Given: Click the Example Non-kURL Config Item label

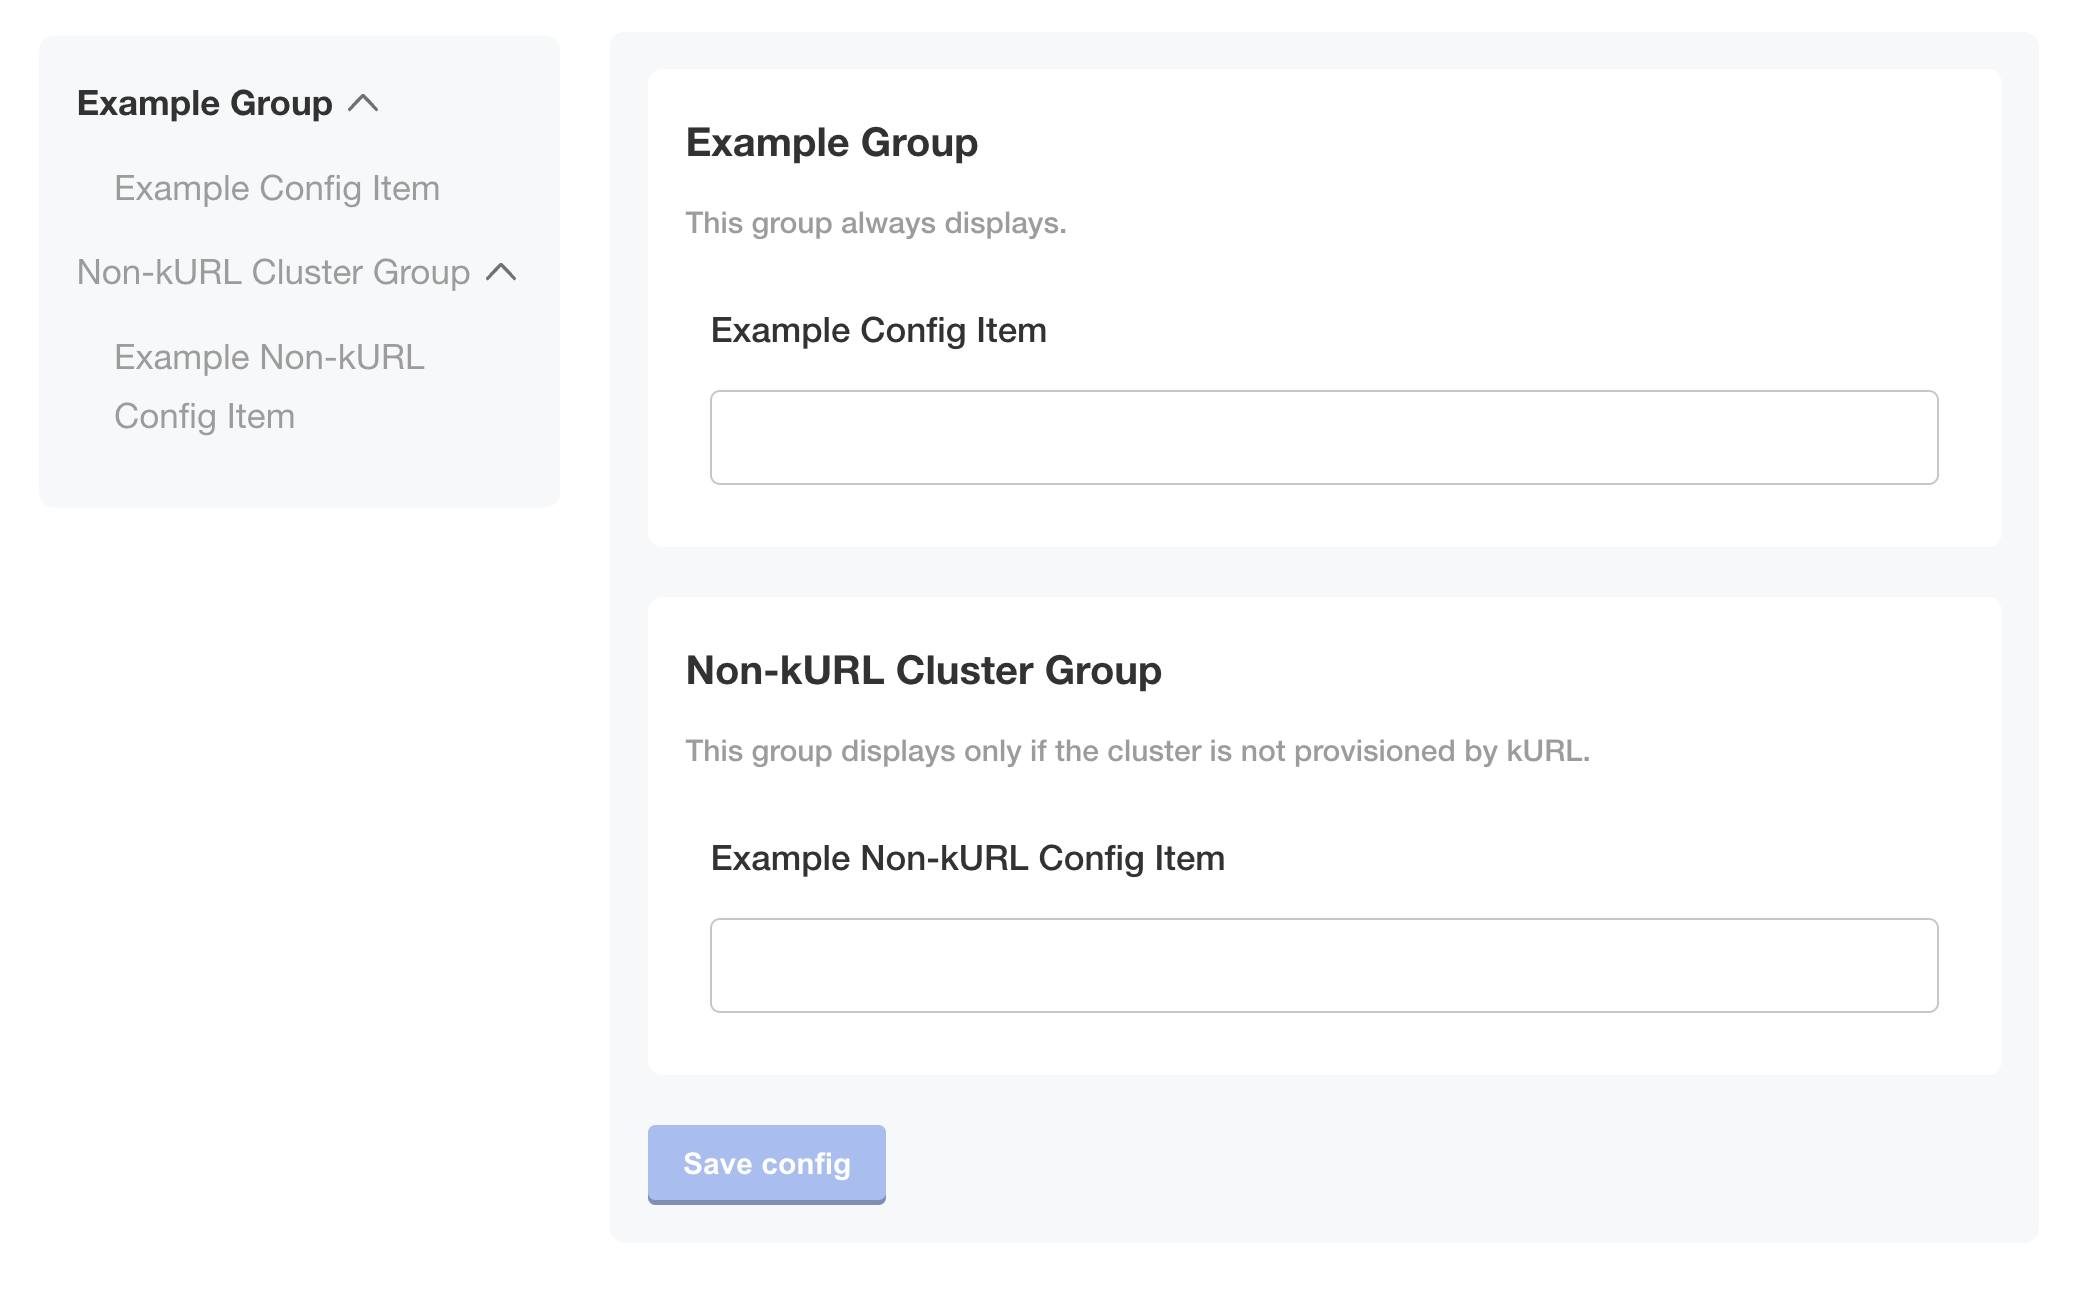Looking at the screenshot, I should tap(967, 857).
